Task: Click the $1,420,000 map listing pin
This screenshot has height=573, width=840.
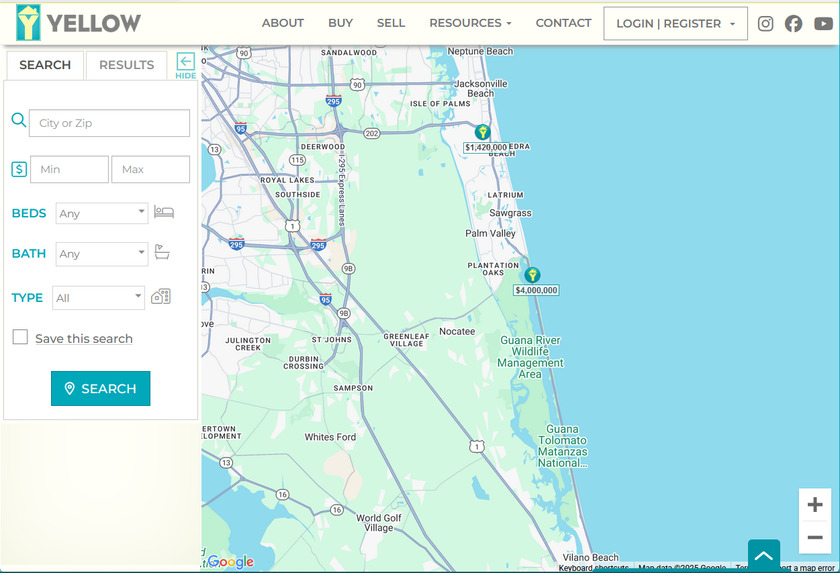Action: pos(482,133)
